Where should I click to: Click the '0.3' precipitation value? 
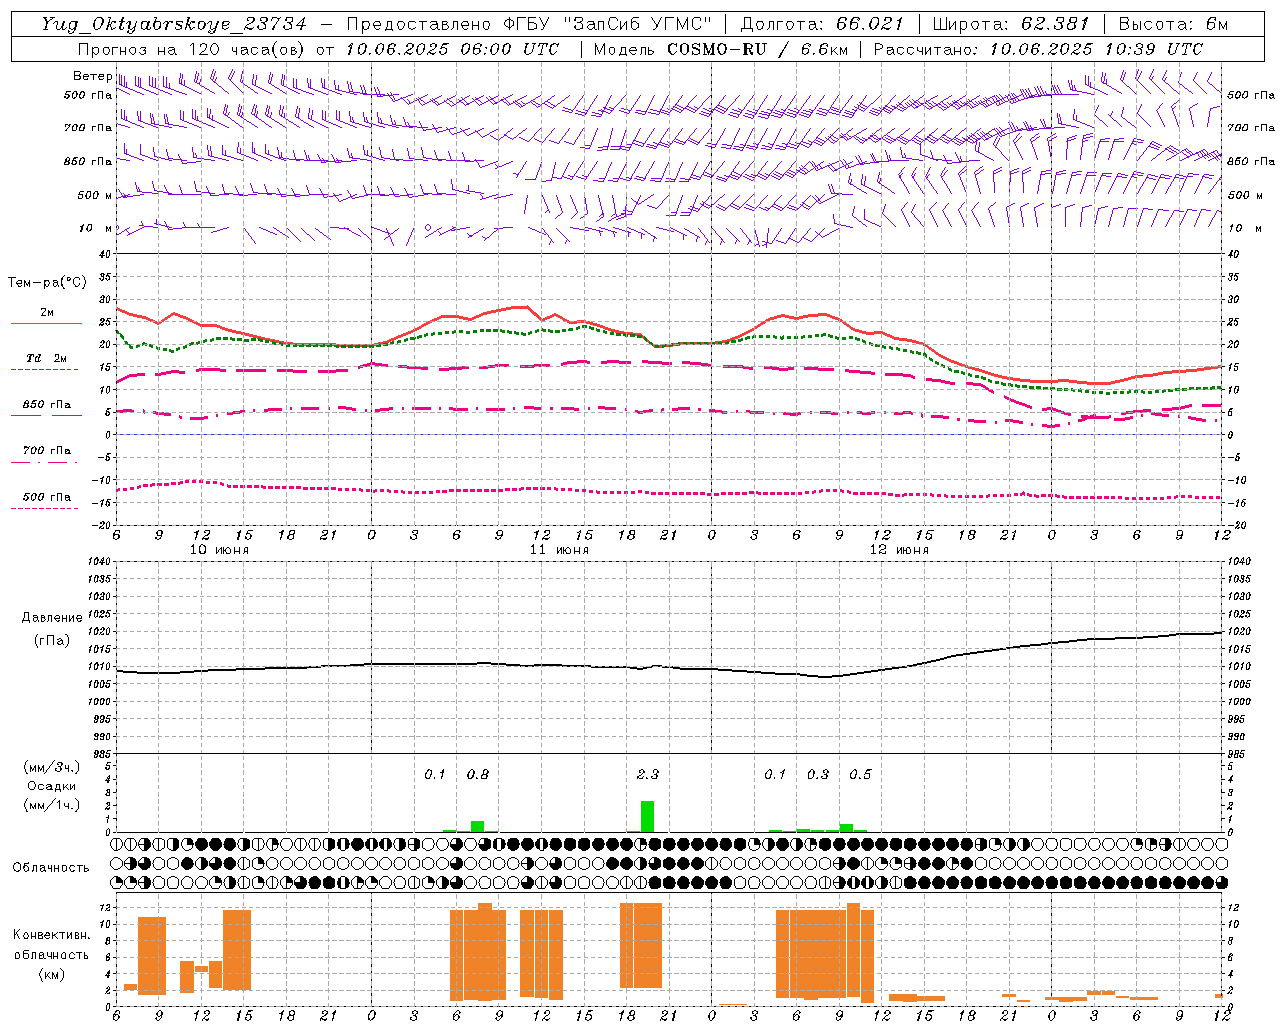click(x=818, y=774)
